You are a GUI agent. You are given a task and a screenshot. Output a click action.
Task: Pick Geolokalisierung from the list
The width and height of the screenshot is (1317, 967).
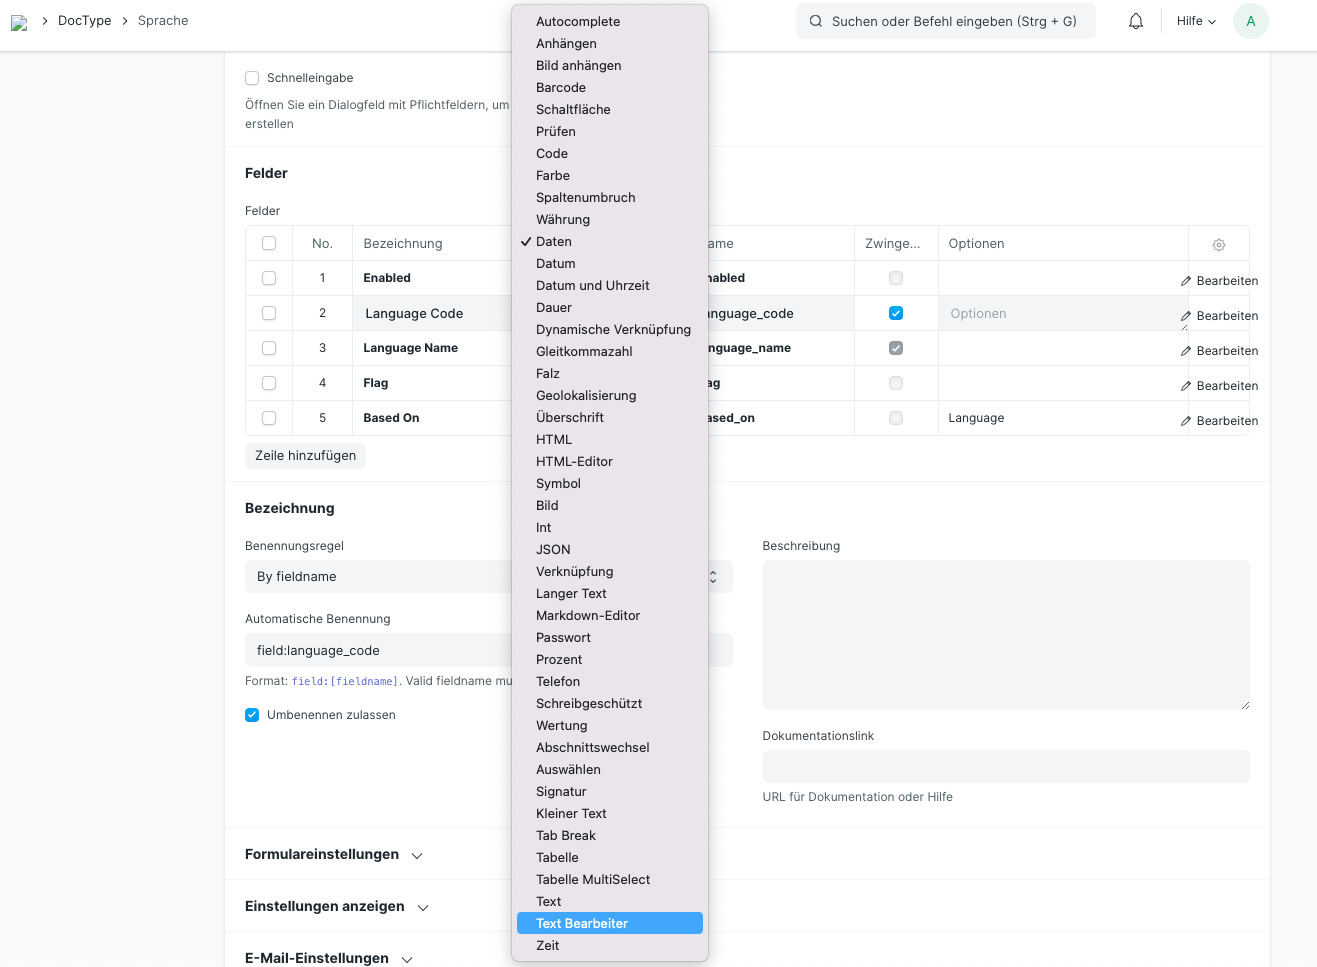(610, 396)
